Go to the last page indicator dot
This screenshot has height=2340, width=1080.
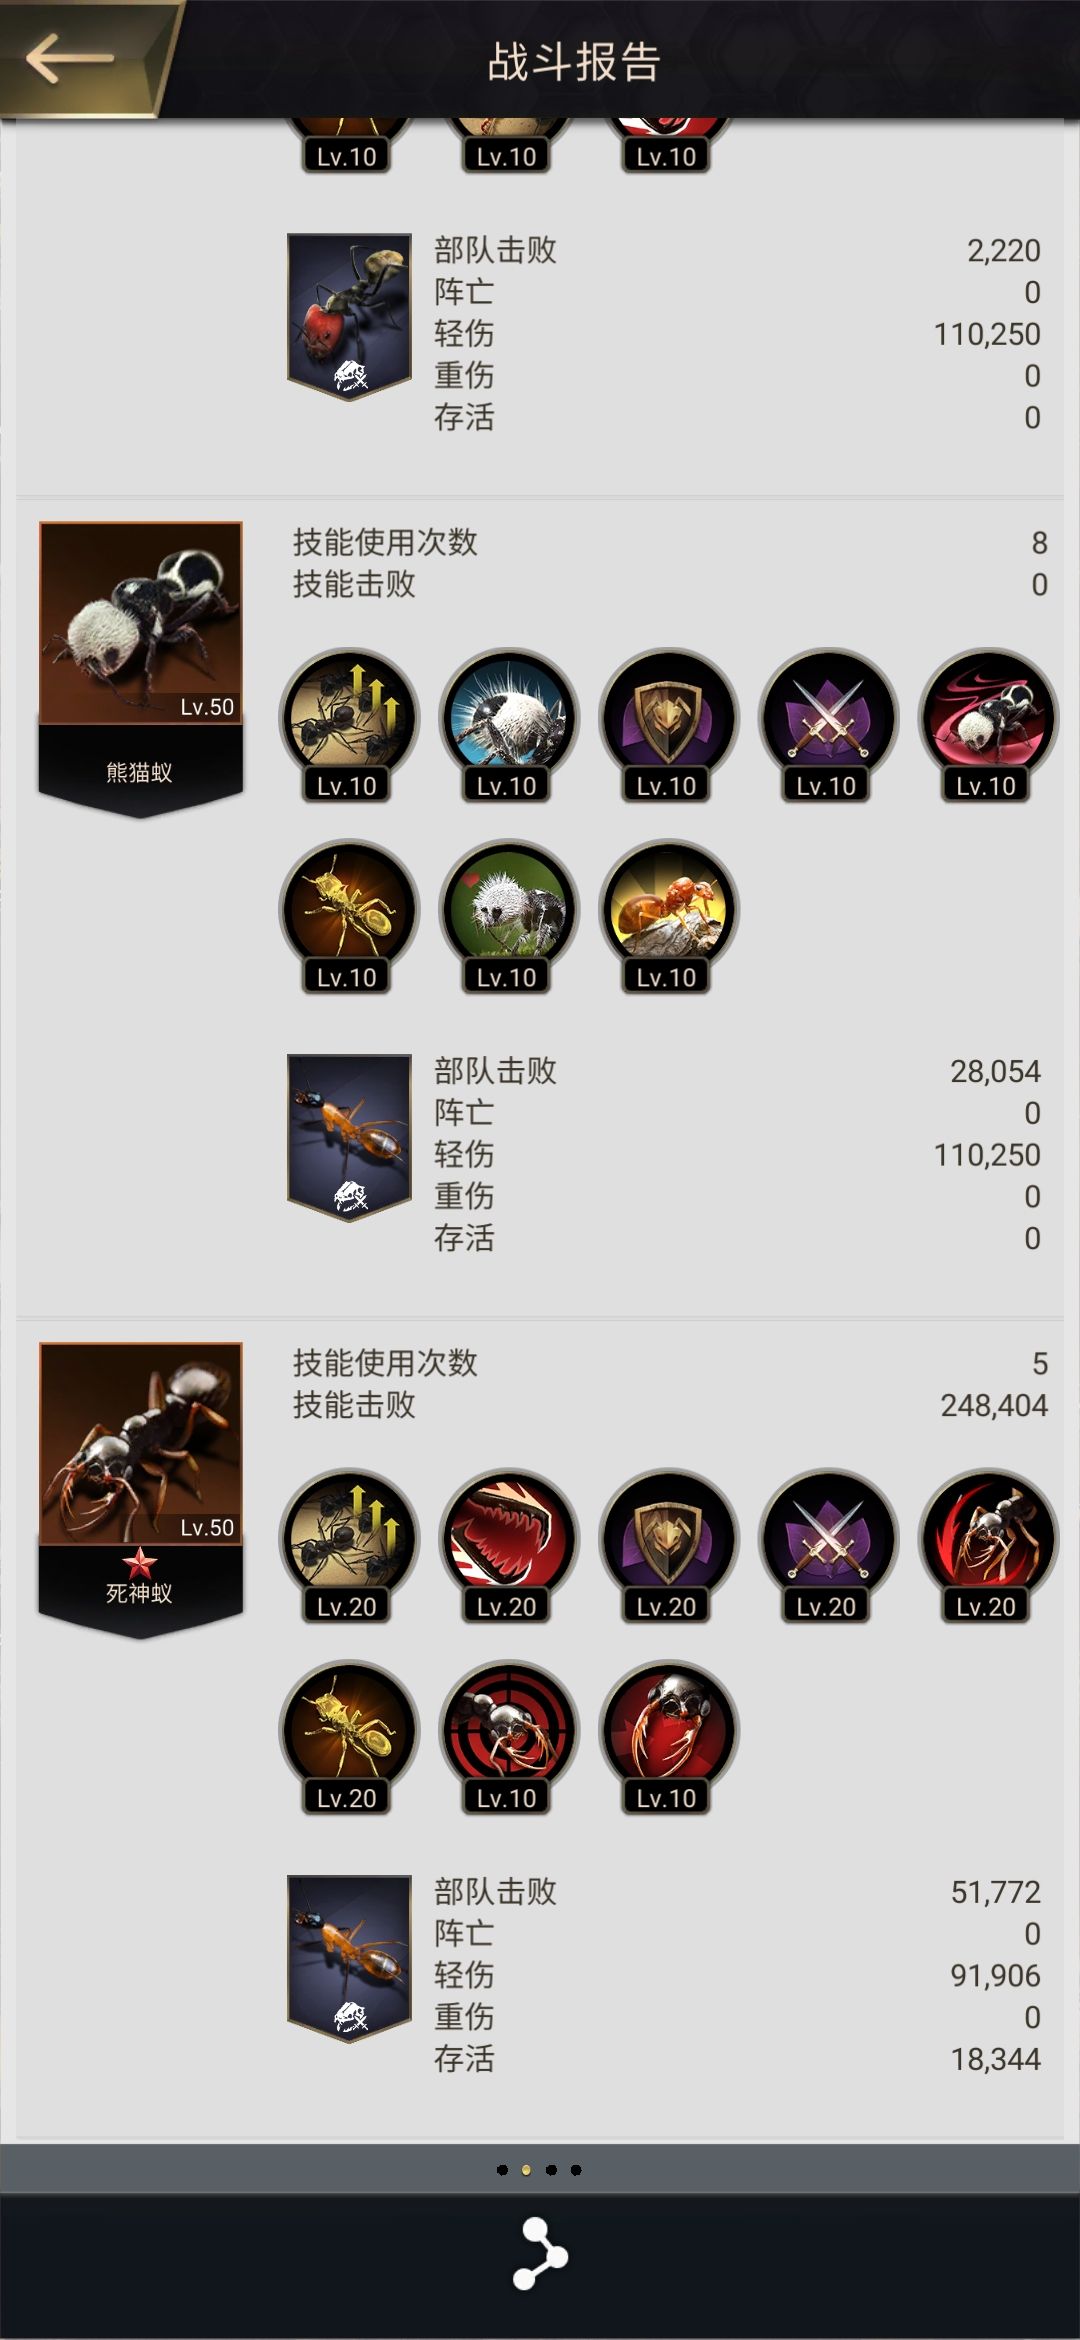(576, 2170)
